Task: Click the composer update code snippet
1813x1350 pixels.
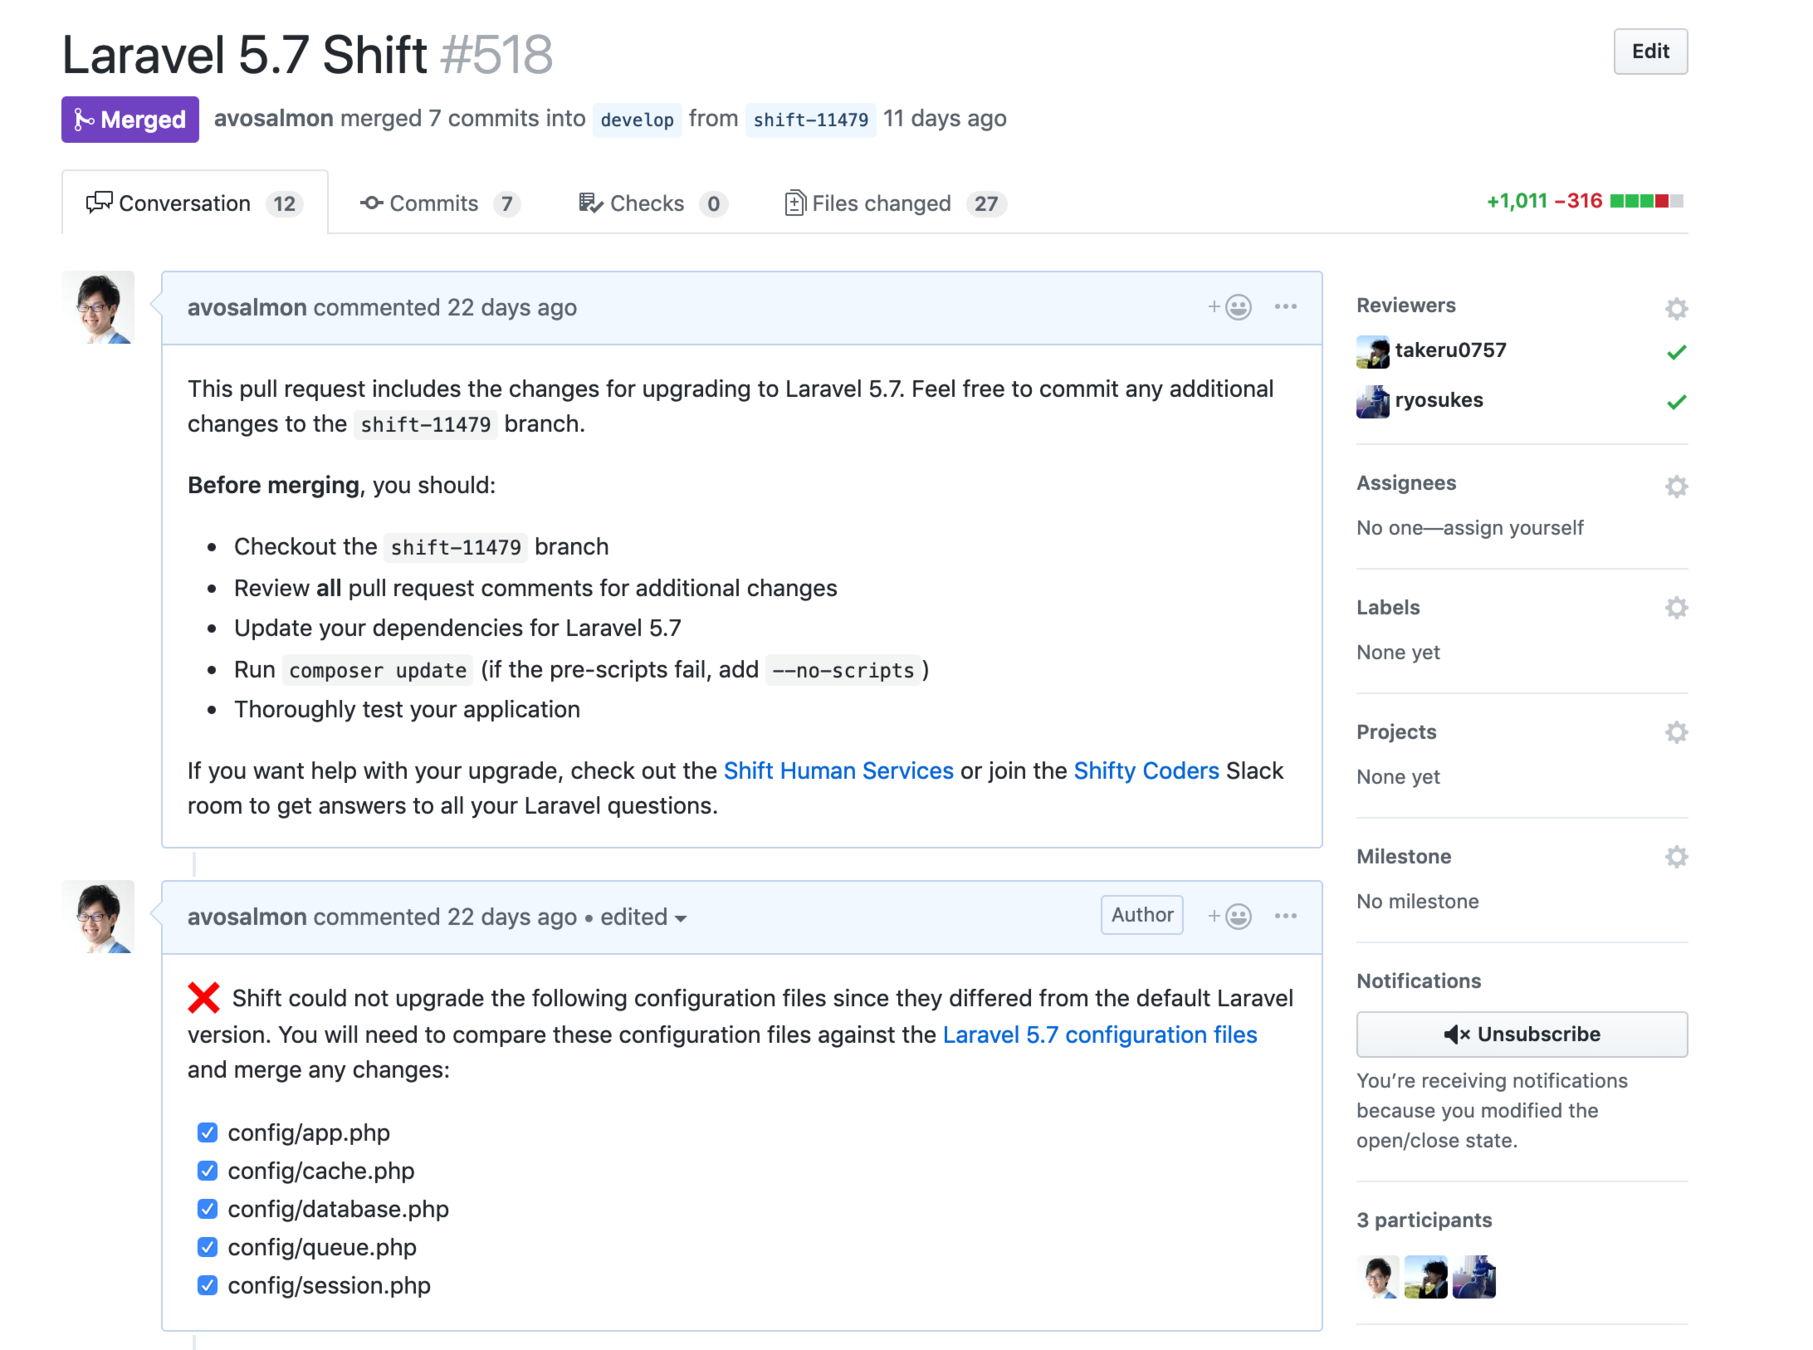Action: pos(377,670)
